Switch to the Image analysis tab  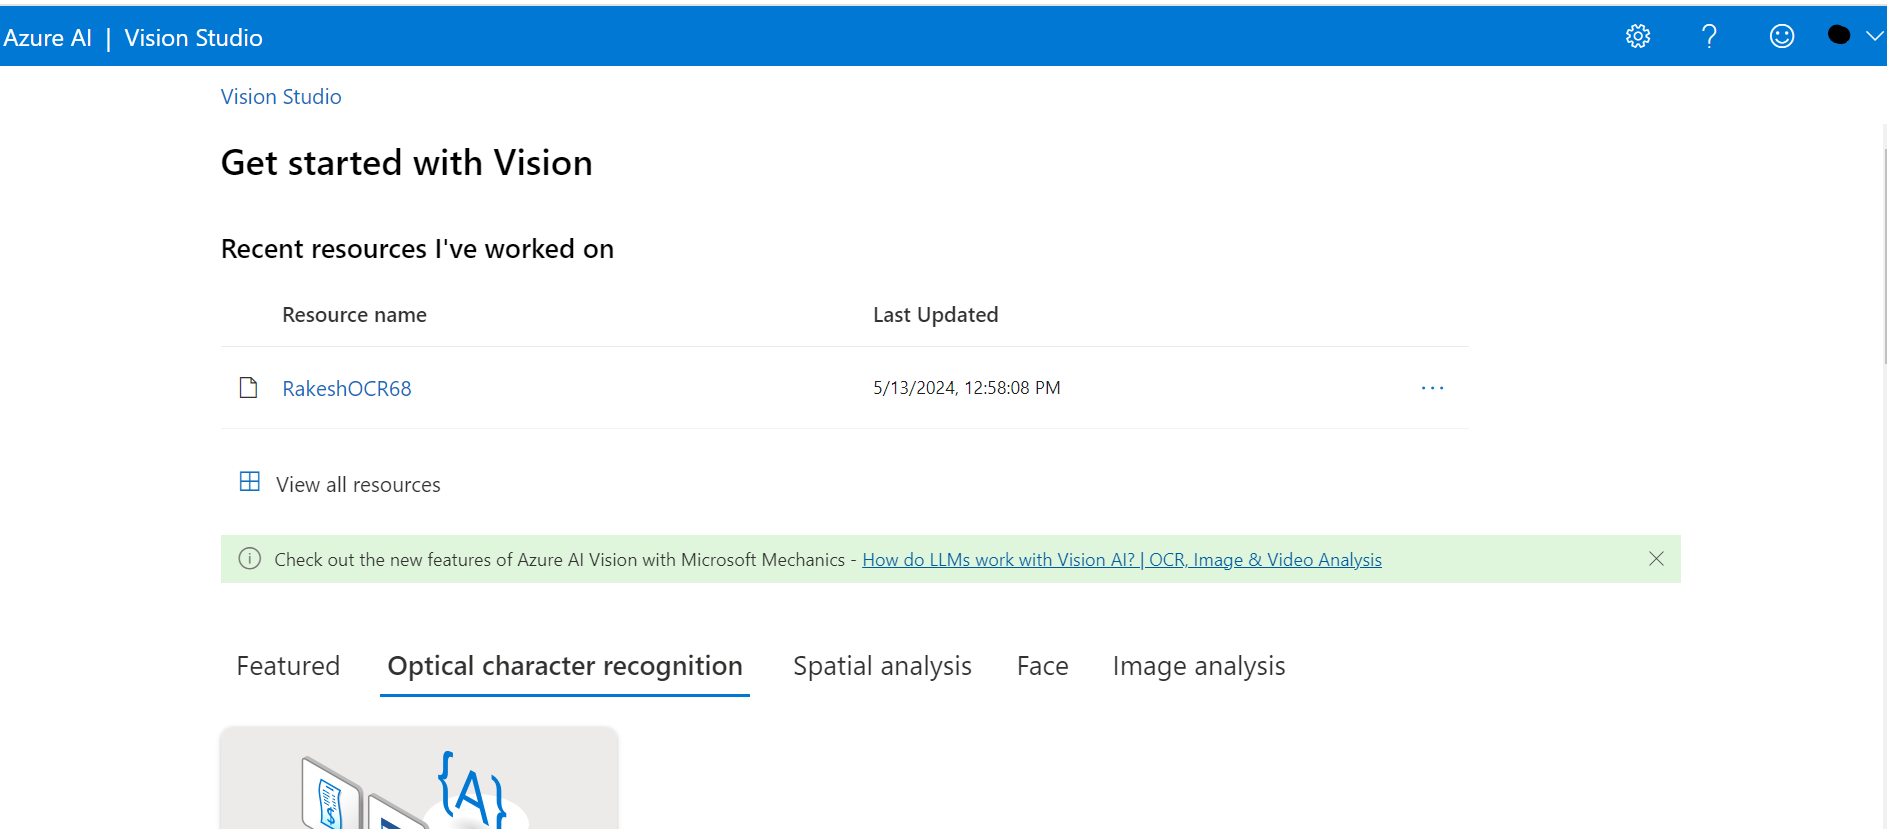coord(1199,667)
